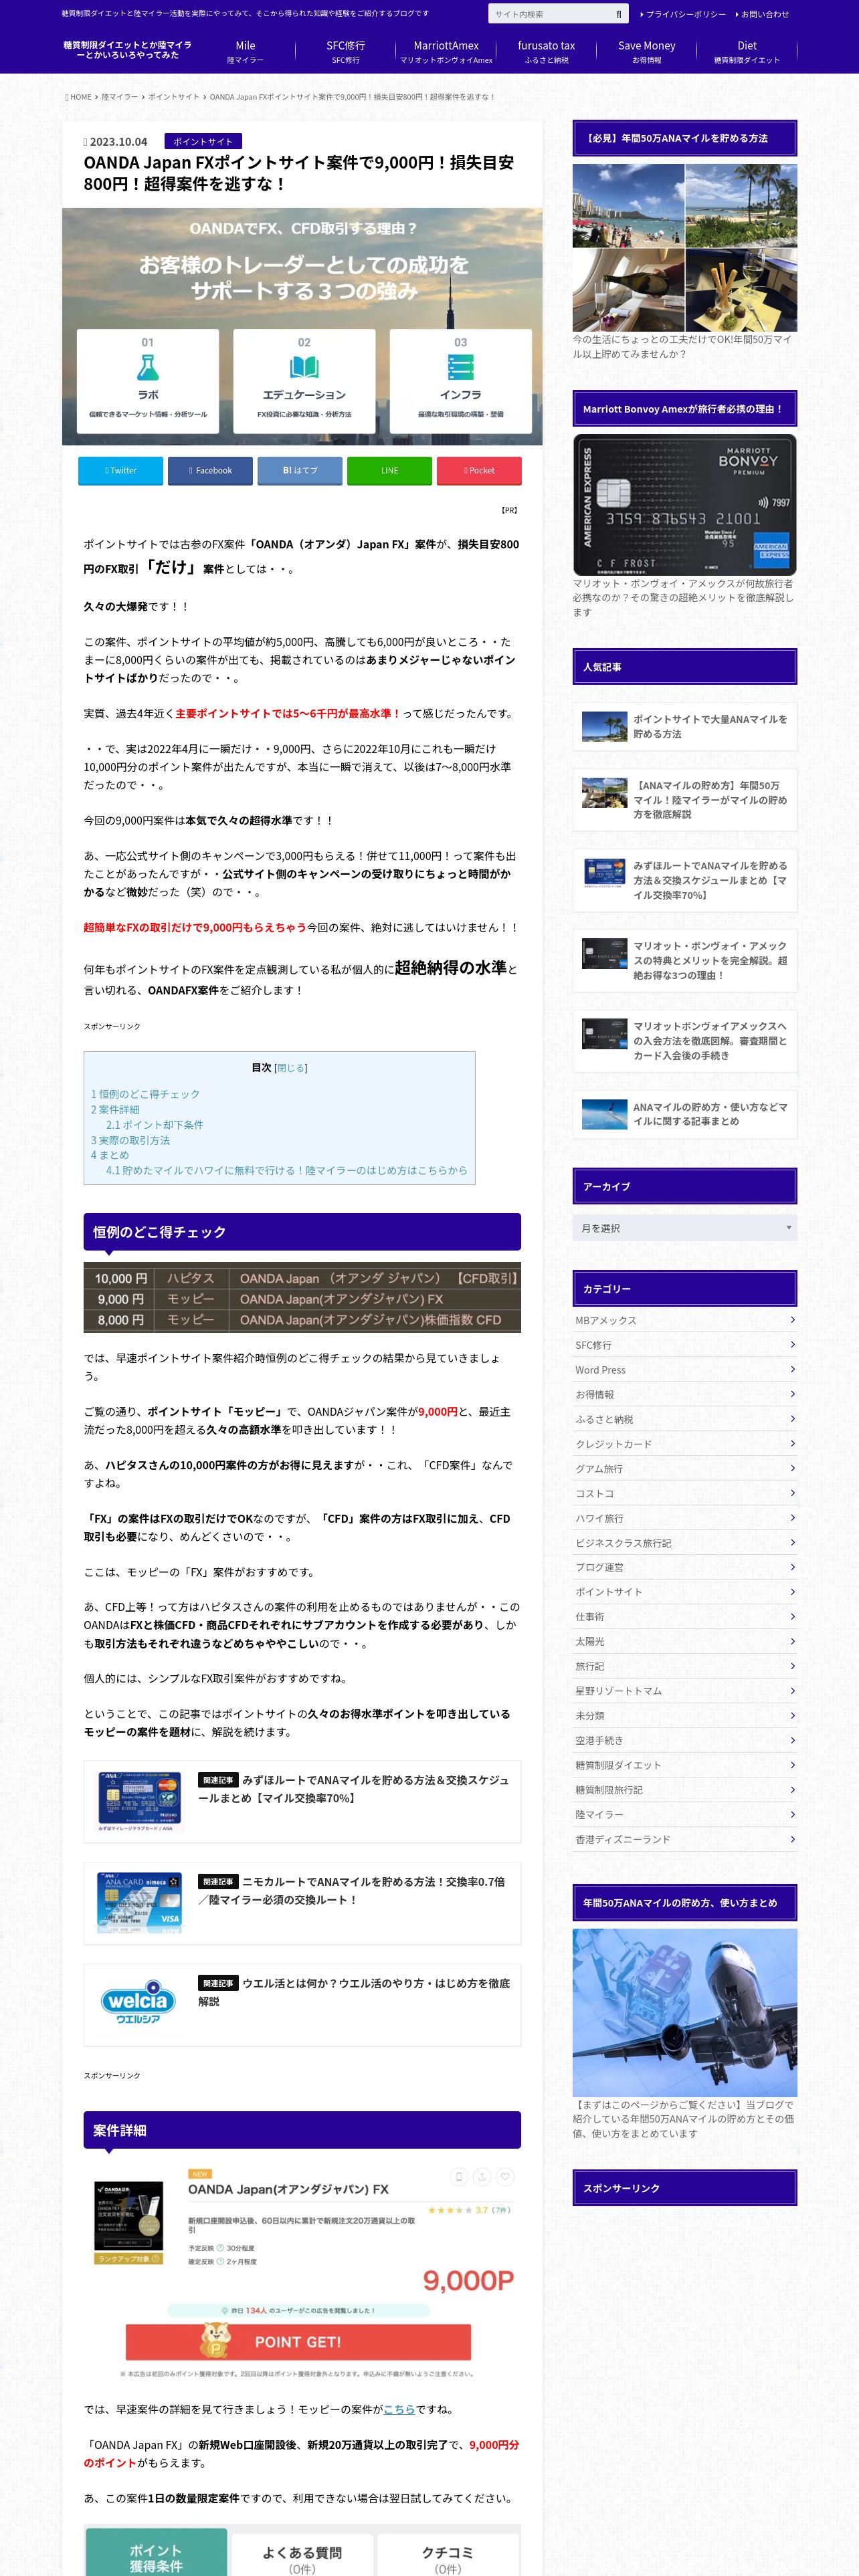Open the Marriott Bonvoy Amex card image
This screenshot has height=2576, width=859.
(684, 504)
